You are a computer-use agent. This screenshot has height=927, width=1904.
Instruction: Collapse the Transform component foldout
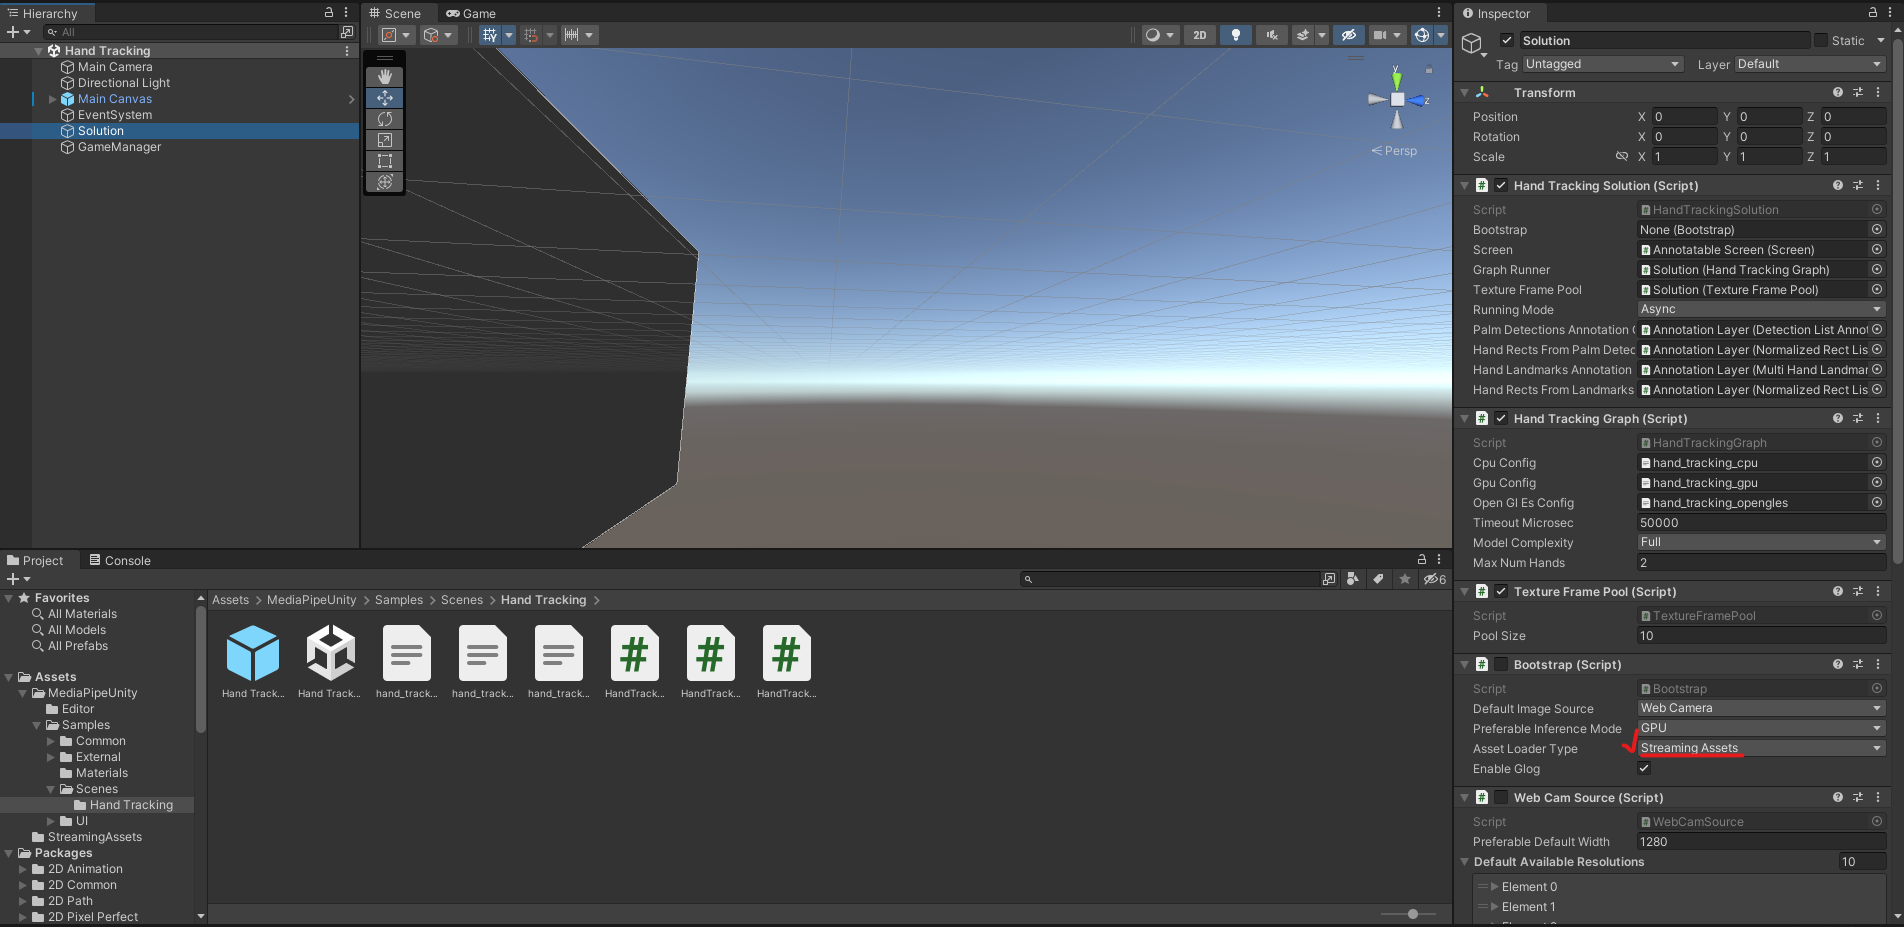tap(1465, 92)
